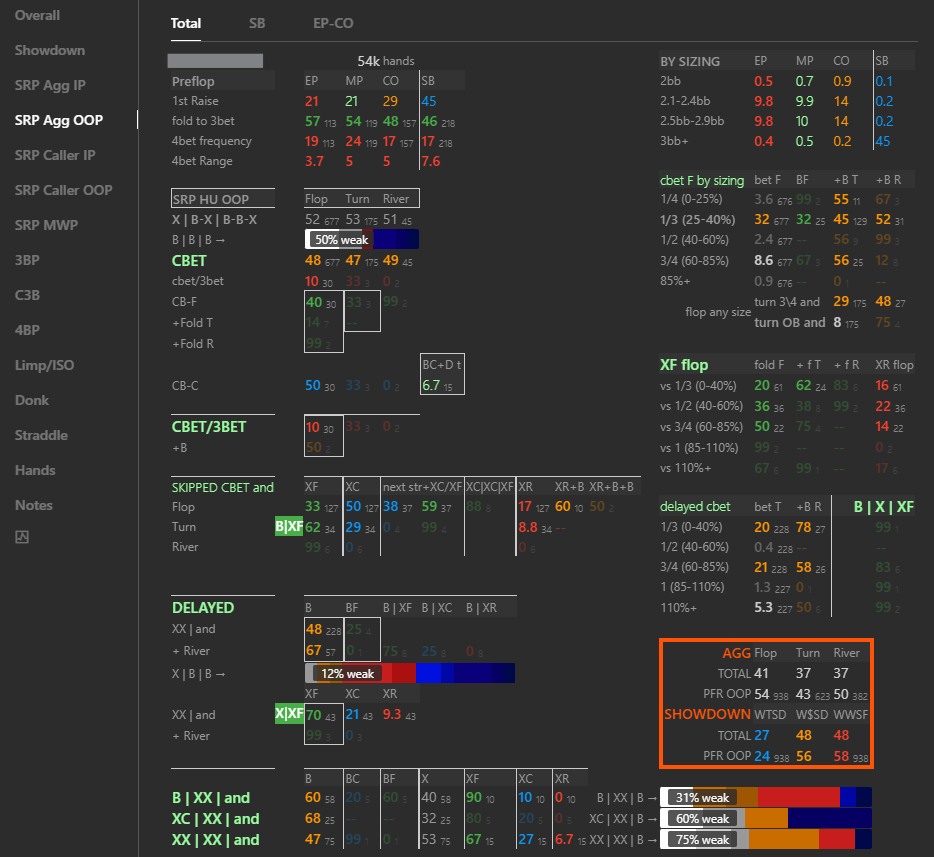
Task: Go to the Showdown sidebar section
Action: 49,51
